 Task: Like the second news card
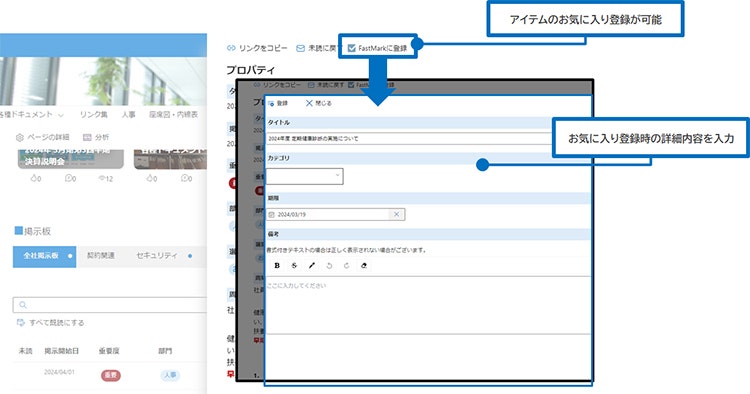tap(152, 178)
